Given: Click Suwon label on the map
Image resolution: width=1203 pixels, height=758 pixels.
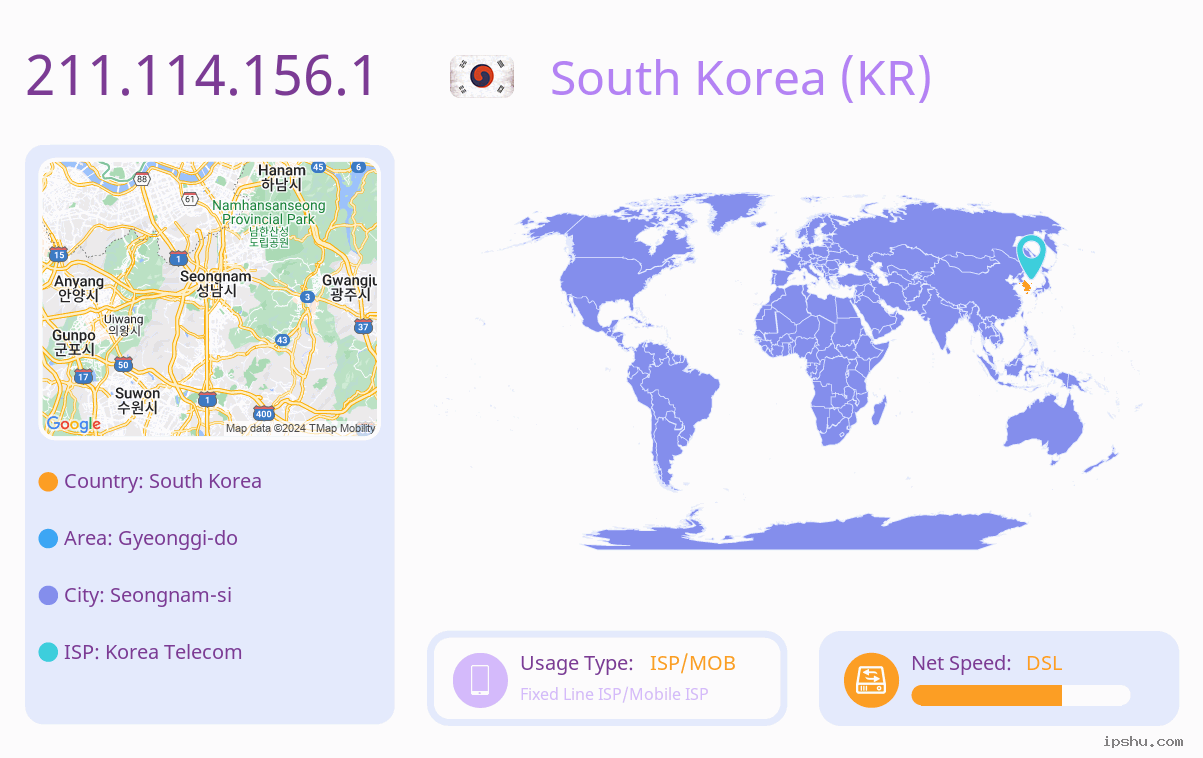Looking at the screenshot, I should pyautogui.click(x=137, y=400).
